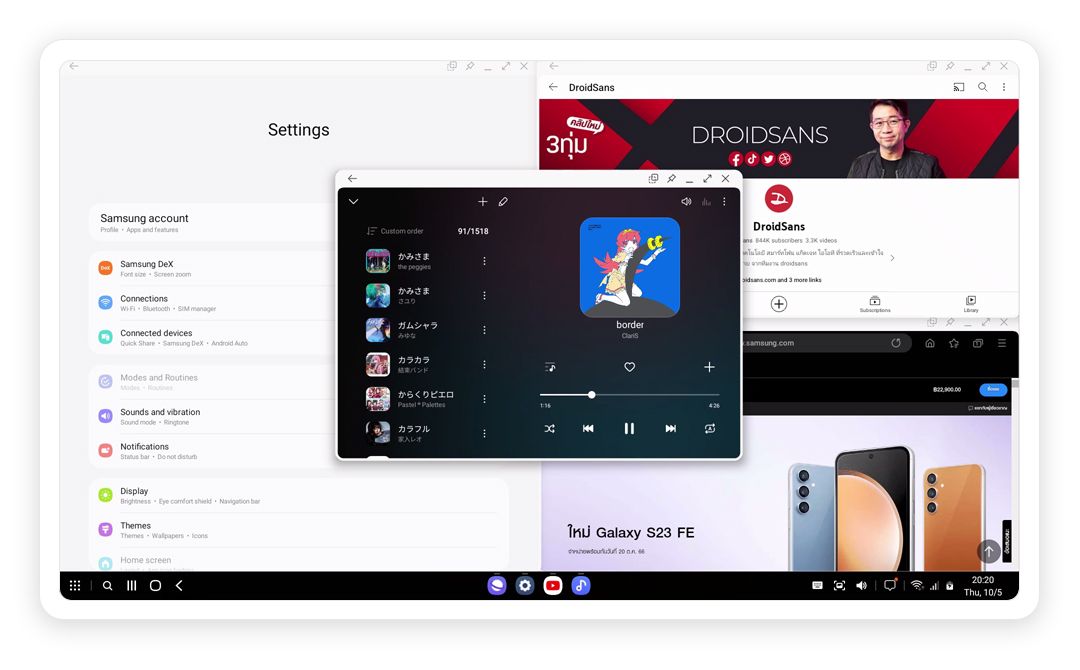Open the Subscriptions tab on the DroidSans page

click(875, 305)
